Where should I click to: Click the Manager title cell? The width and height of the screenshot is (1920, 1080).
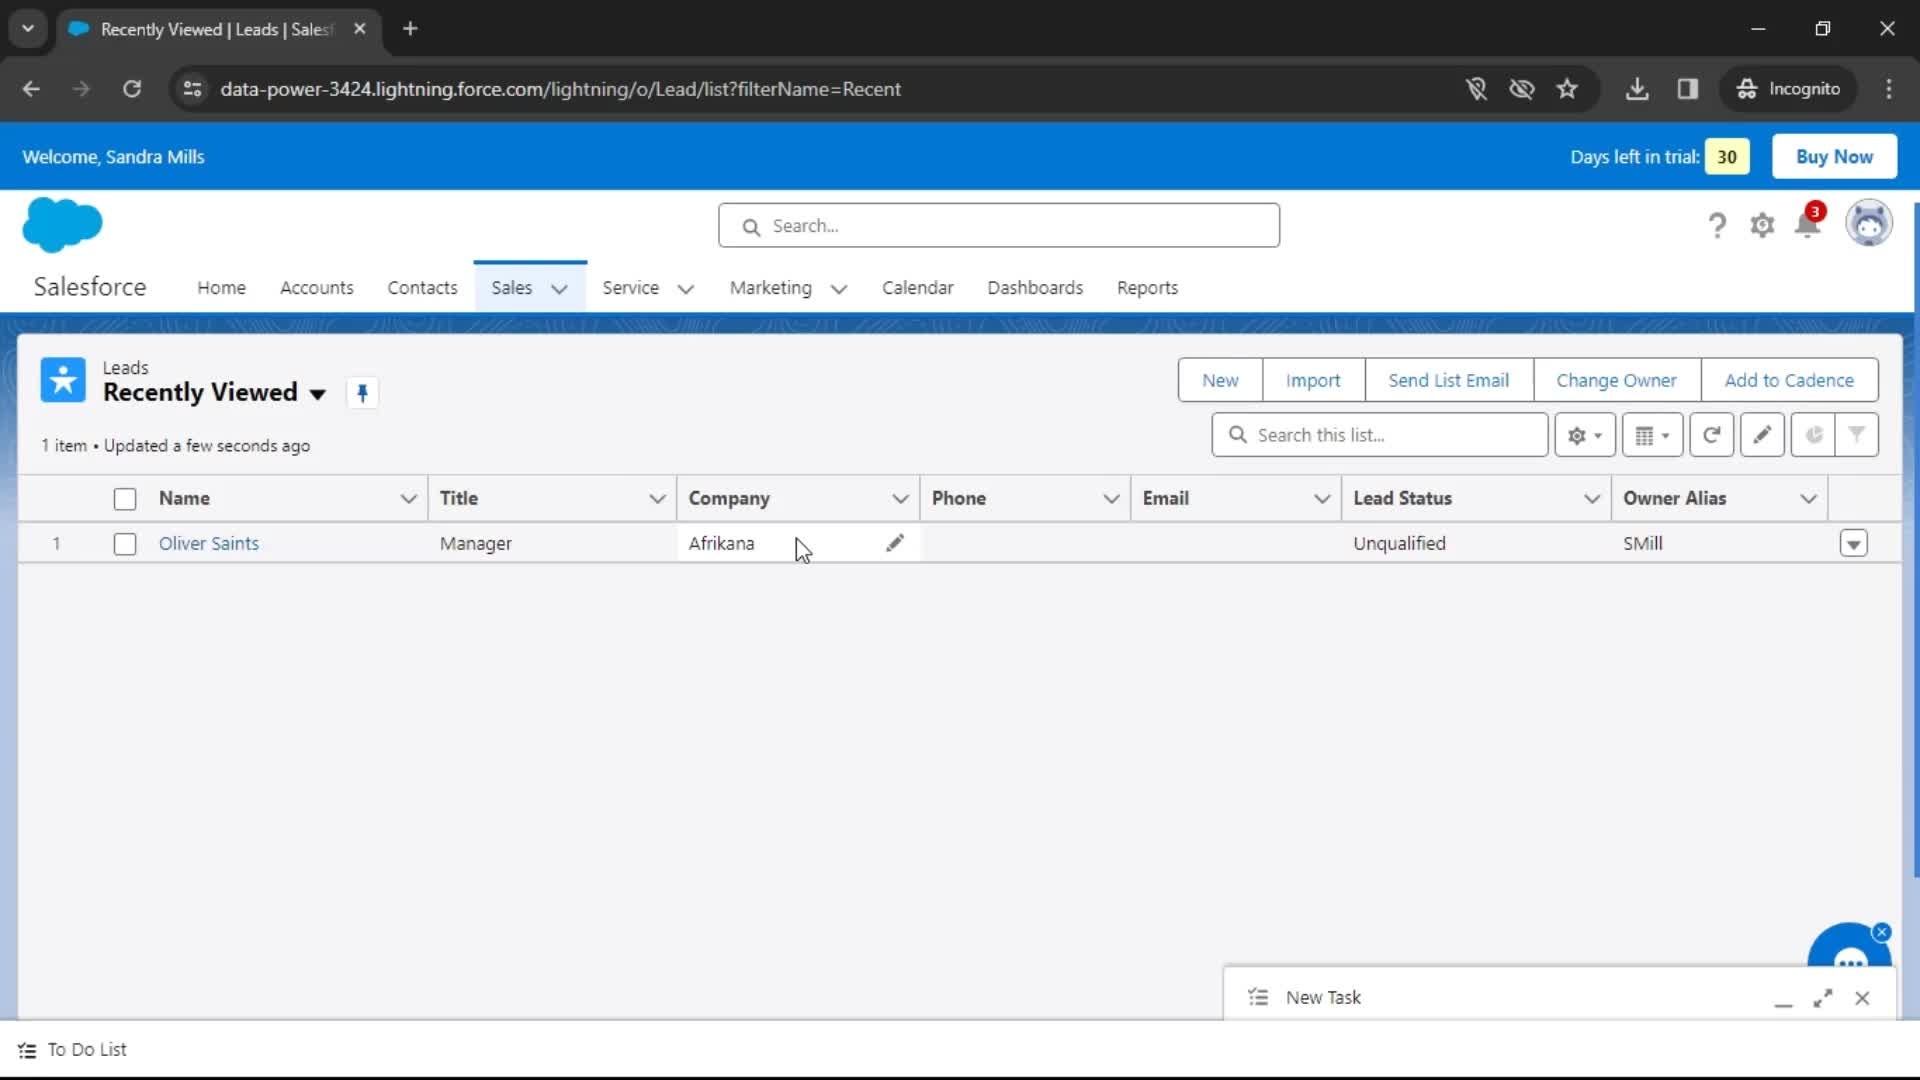click(x=552, y=543)
